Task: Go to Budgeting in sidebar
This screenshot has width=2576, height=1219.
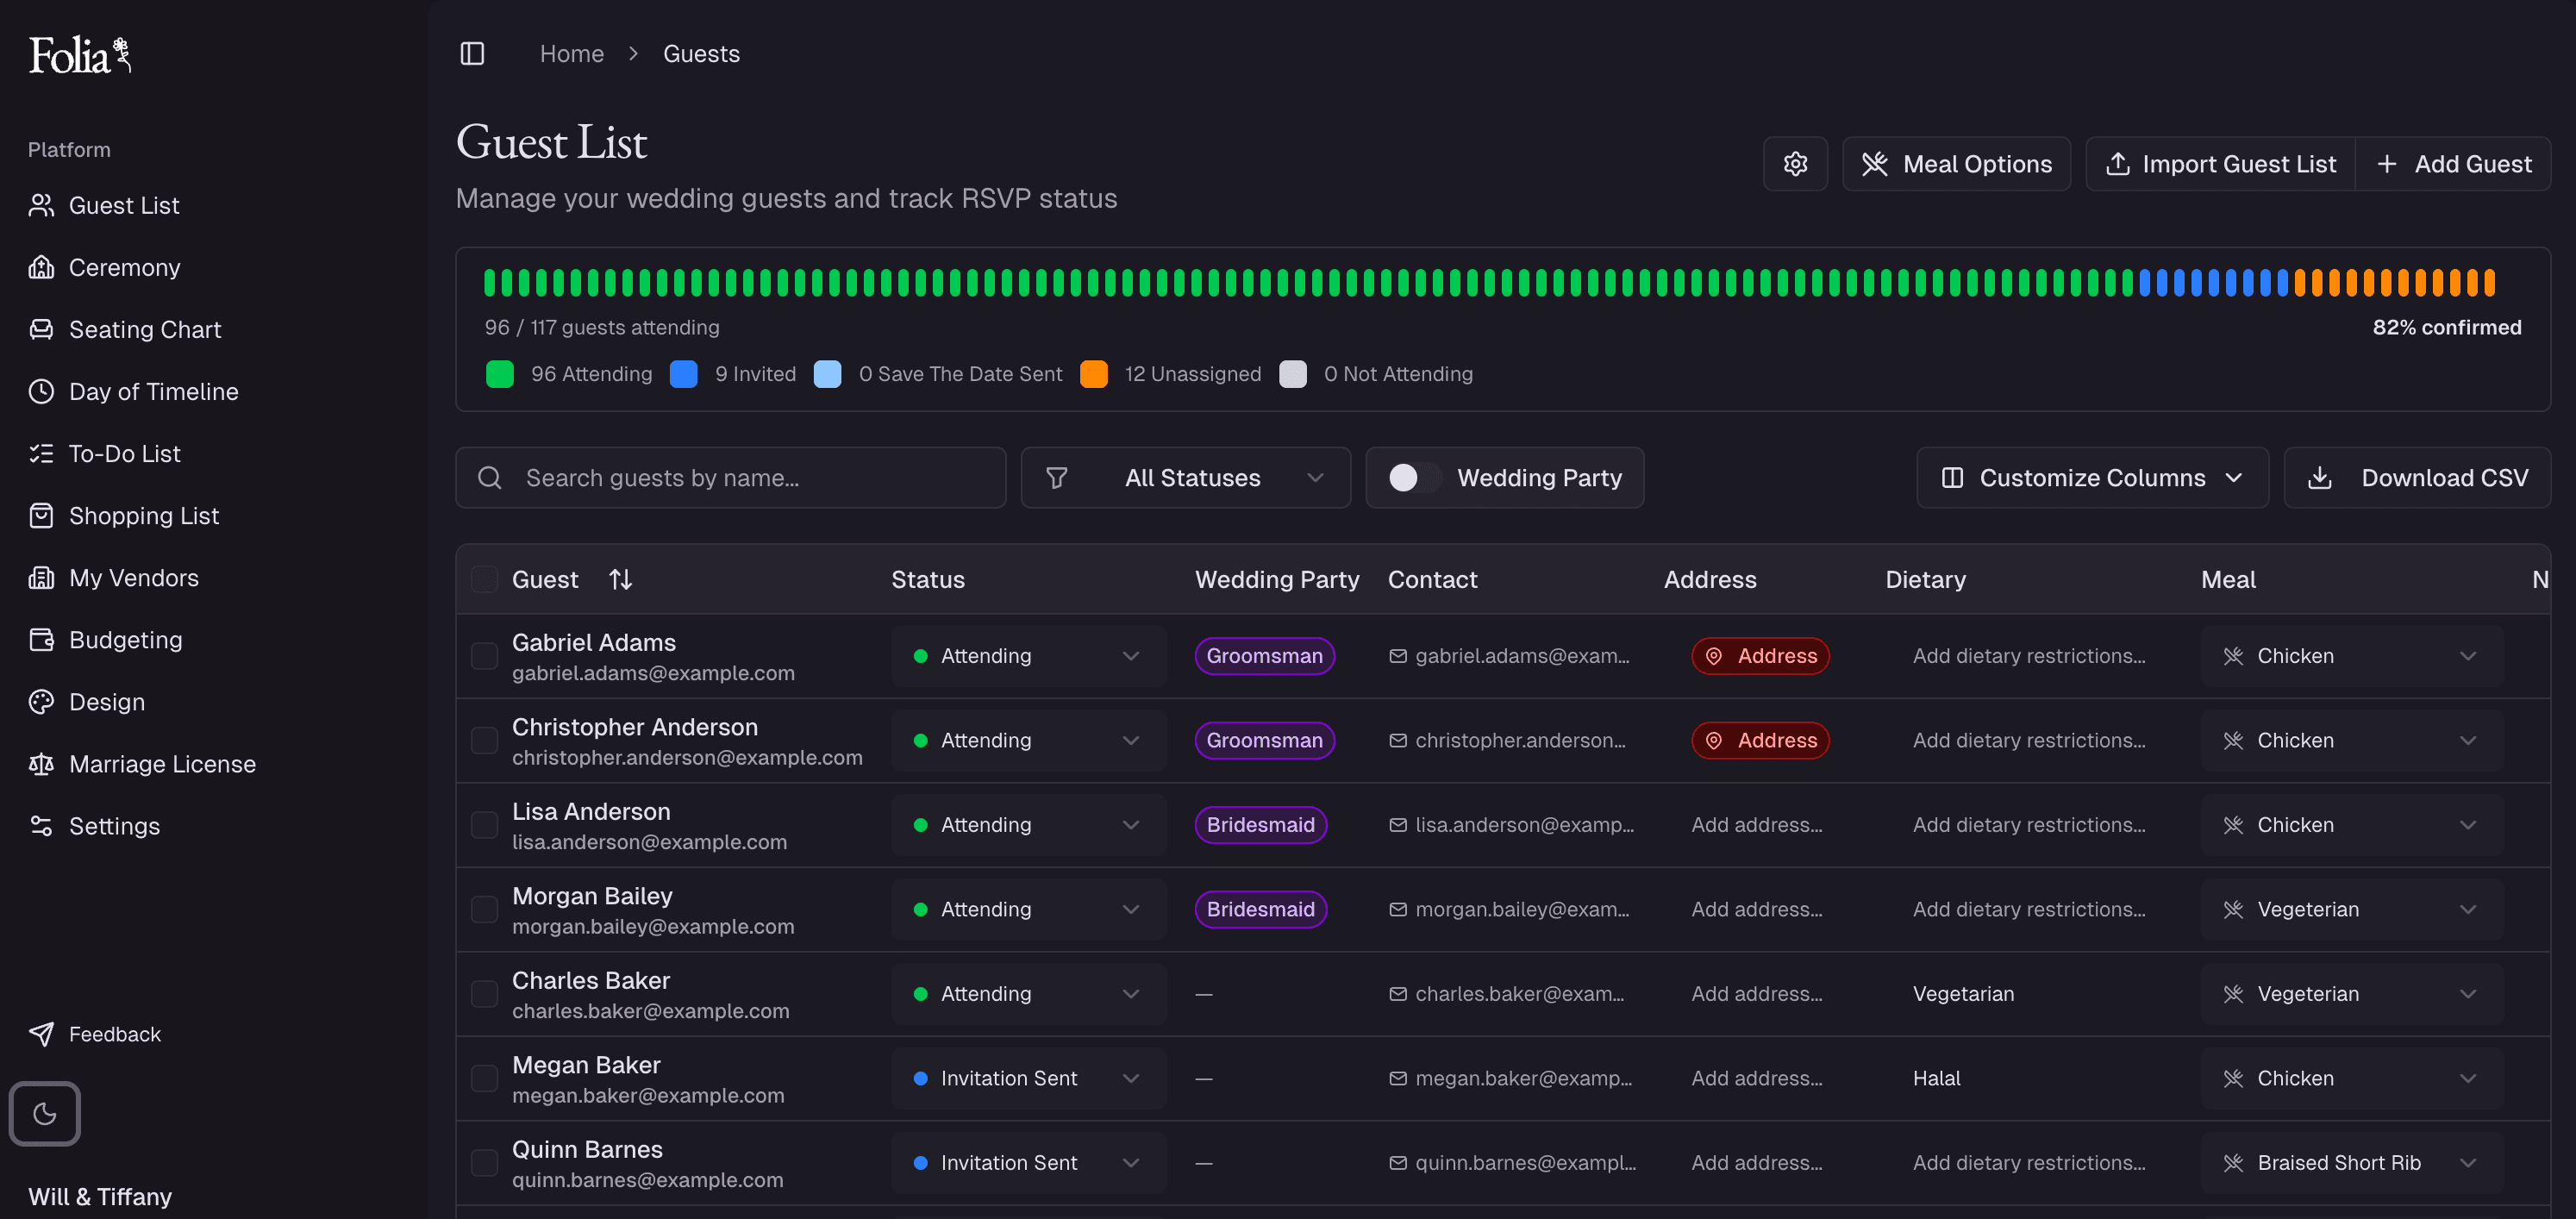Action: [125, 640]
